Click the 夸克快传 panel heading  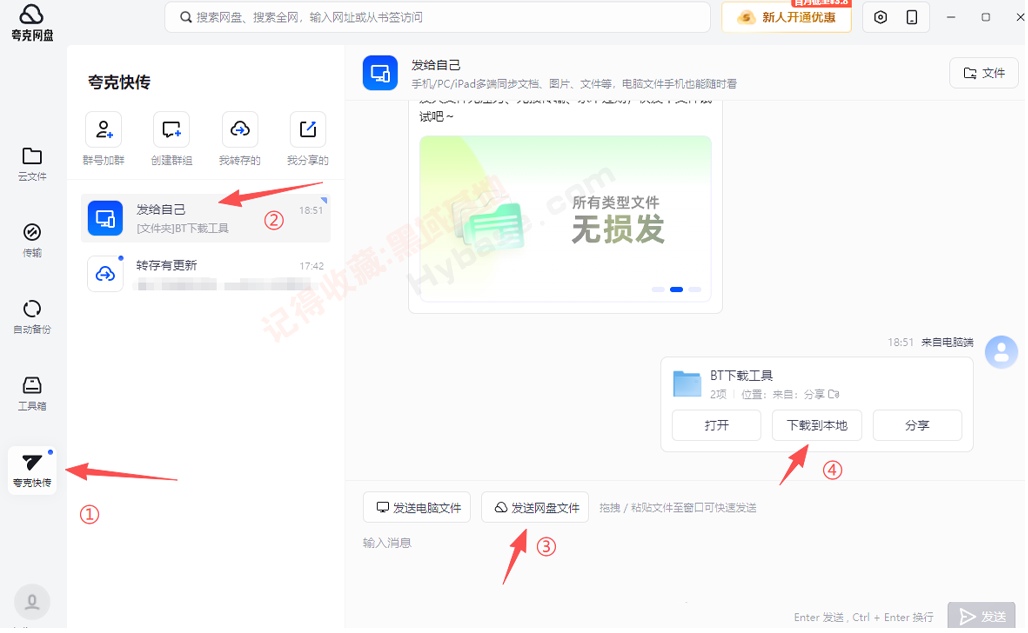[119, 82]
